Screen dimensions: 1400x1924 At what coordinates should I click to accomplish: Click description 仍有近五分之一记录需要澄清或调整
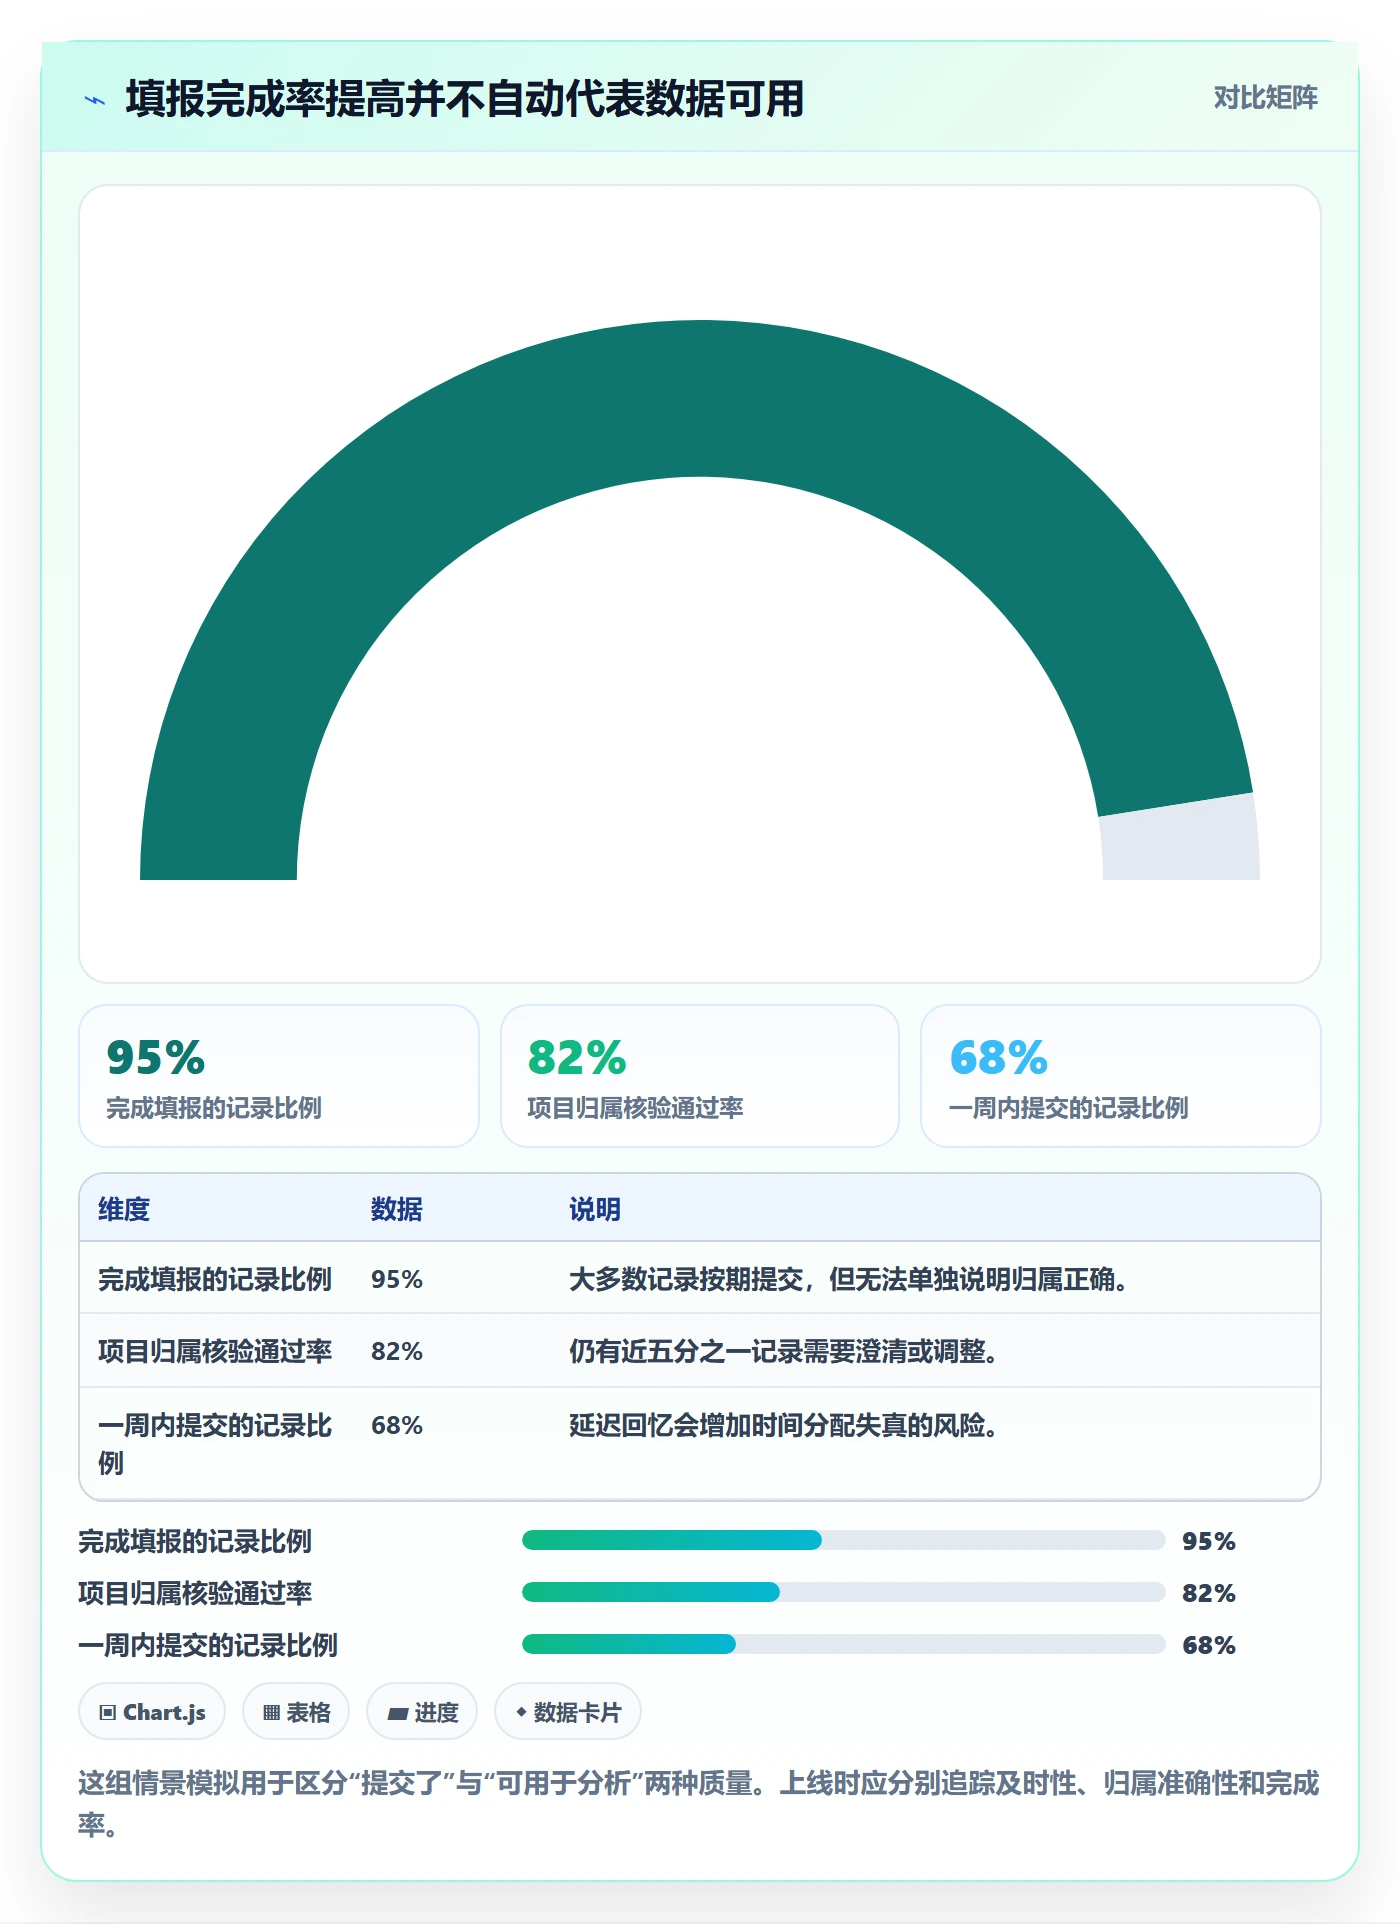[x=784, y=1351]
